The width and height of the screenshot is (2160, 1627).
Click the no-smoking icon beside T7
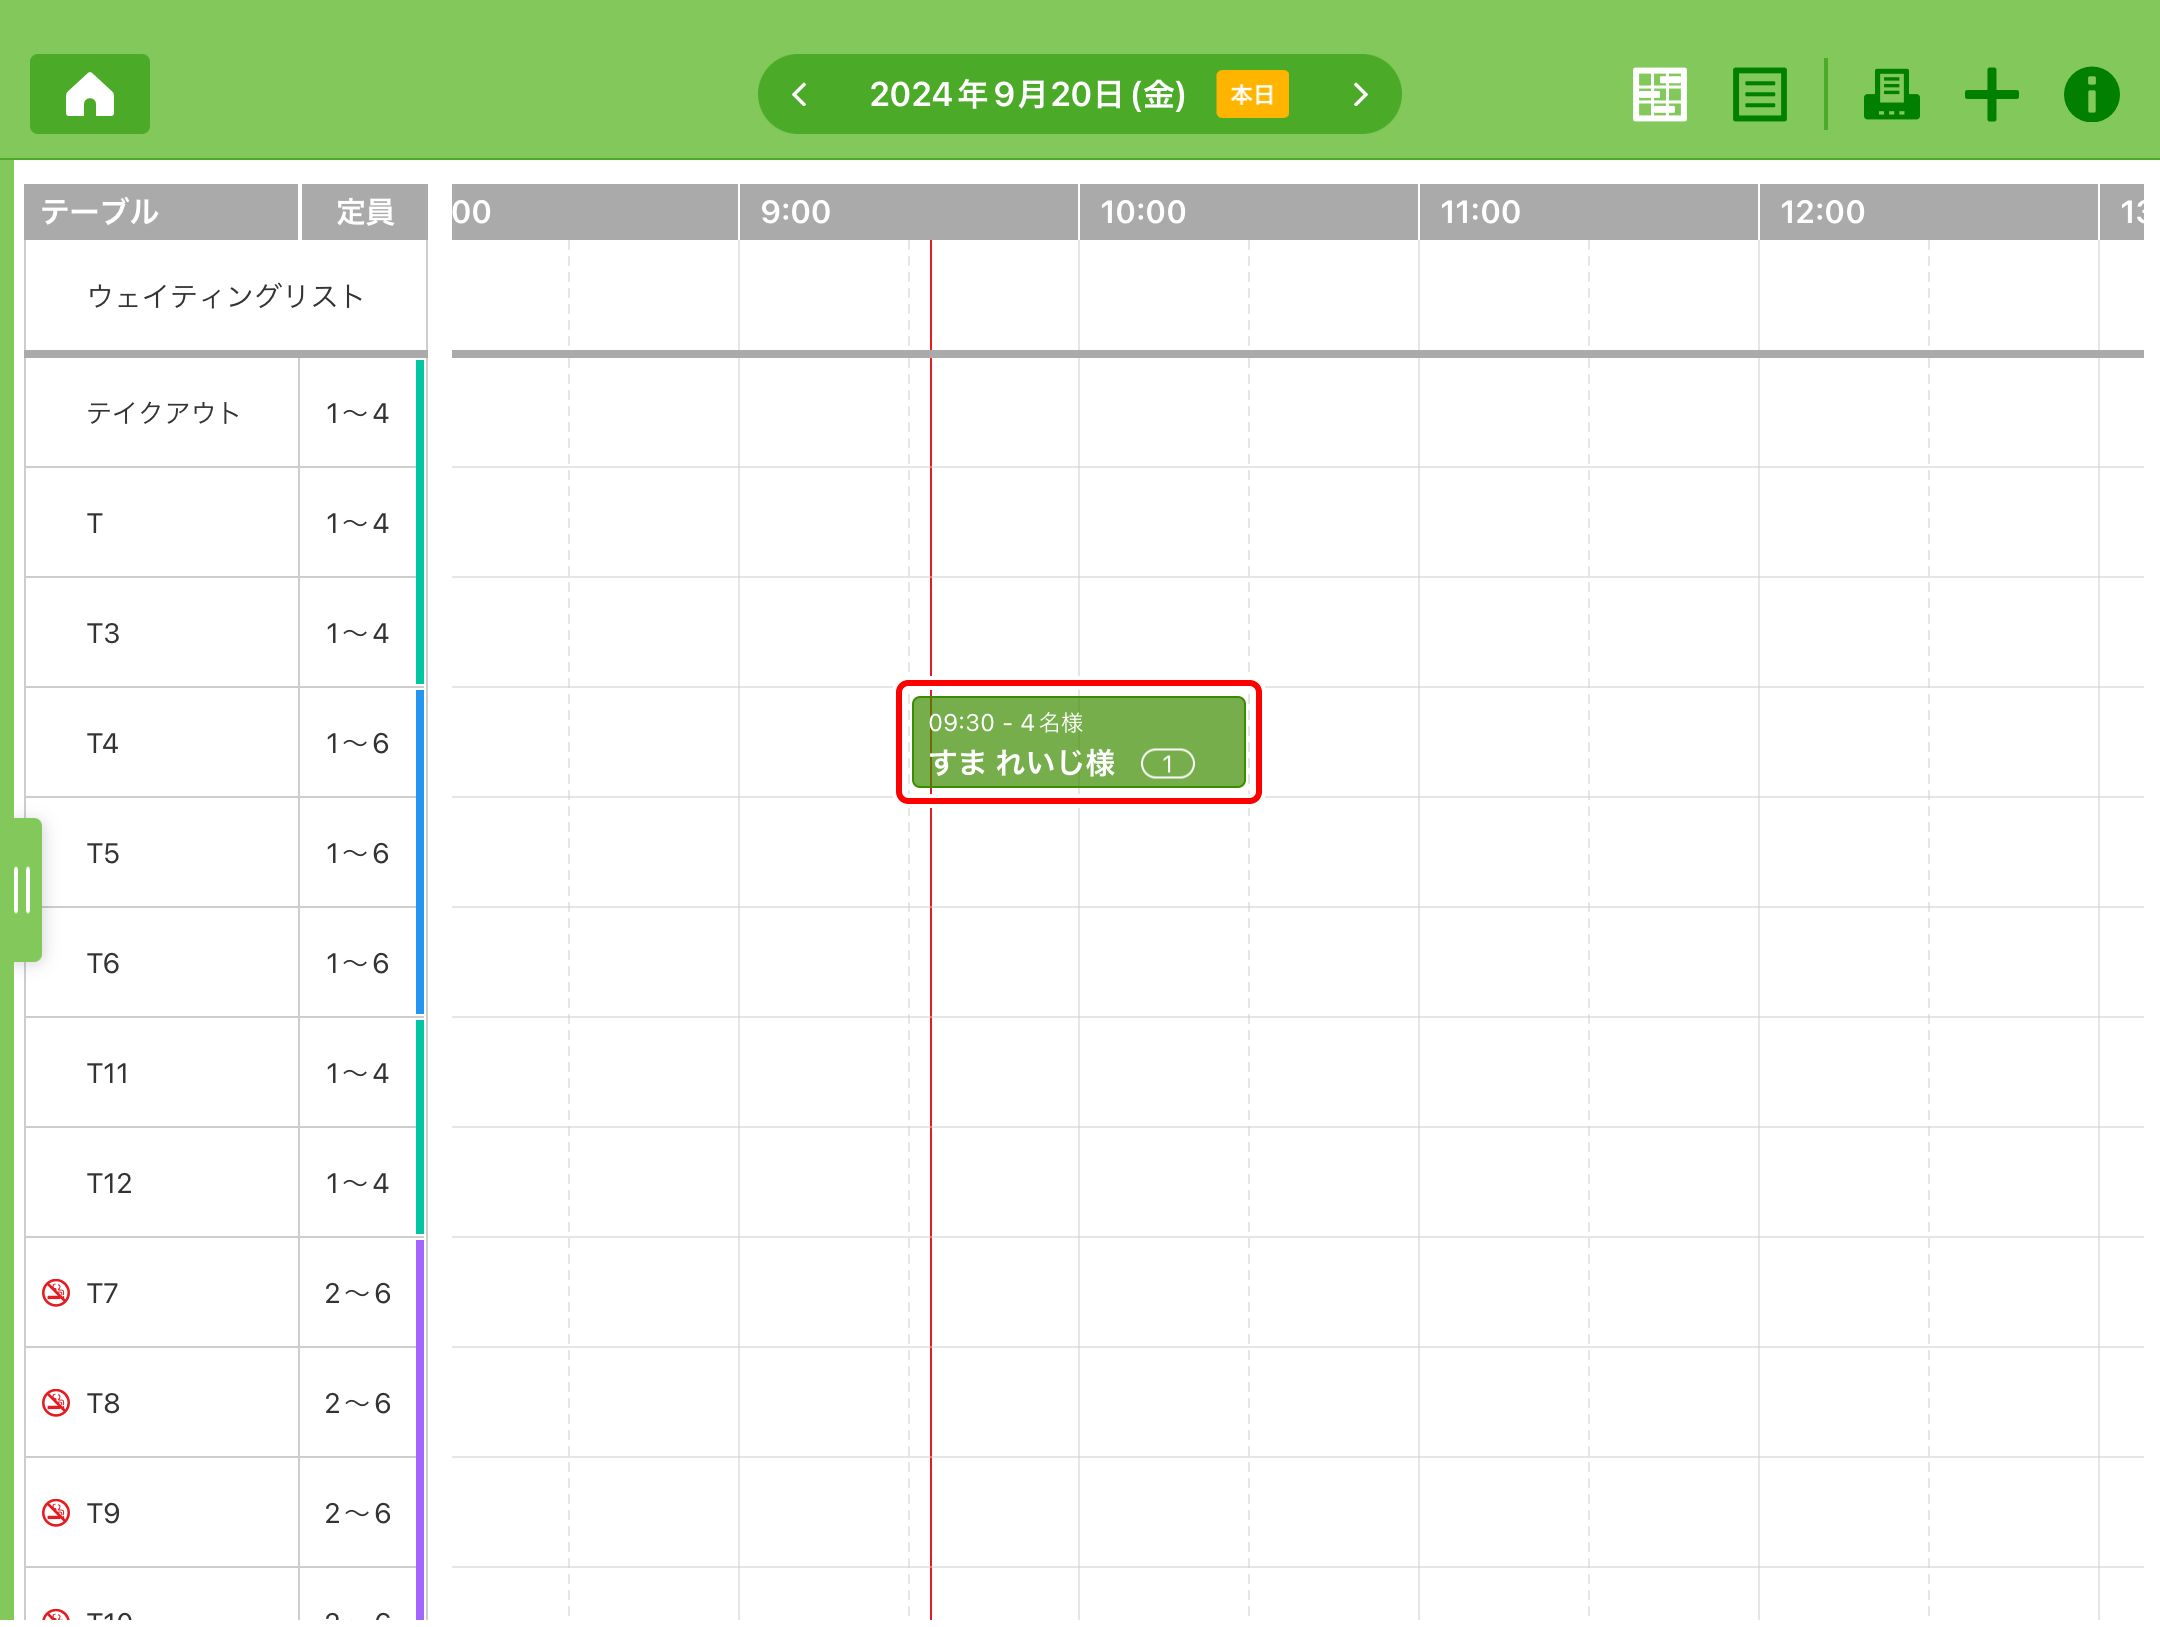(x=56, y=1293)
